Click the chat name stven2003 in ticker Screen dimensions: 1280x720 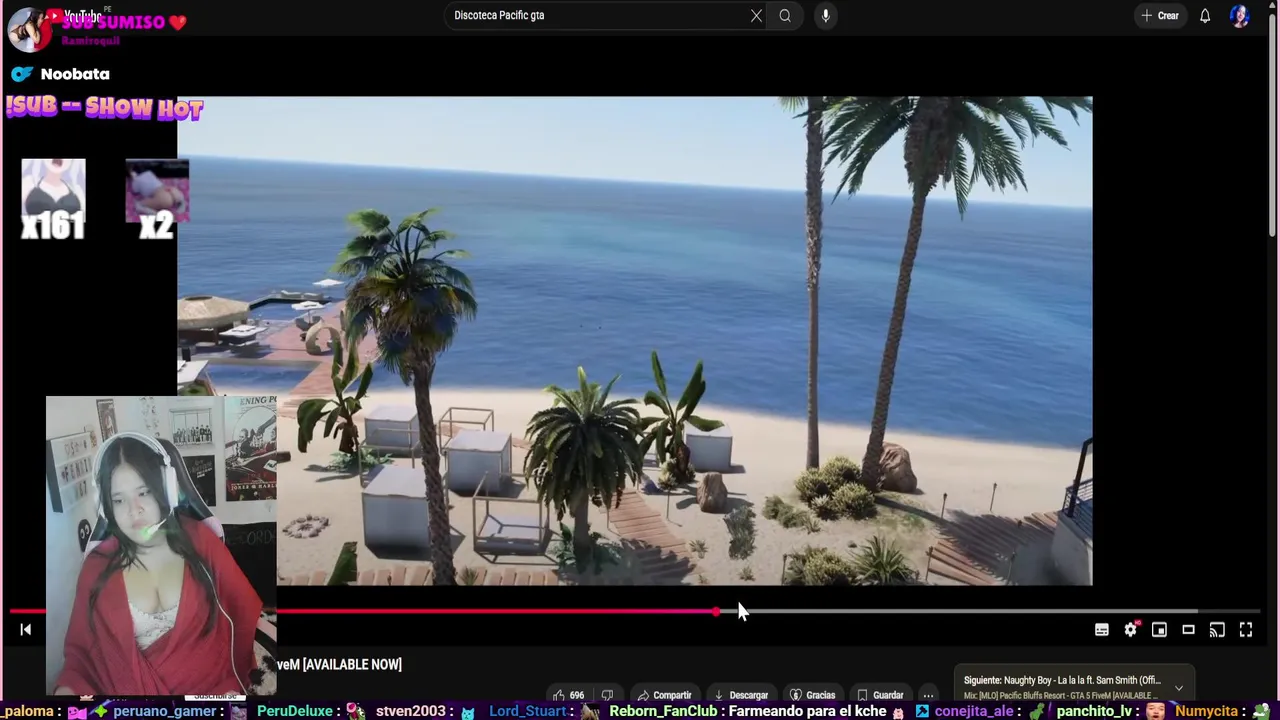pyautogui.click(x=410, y=711)
